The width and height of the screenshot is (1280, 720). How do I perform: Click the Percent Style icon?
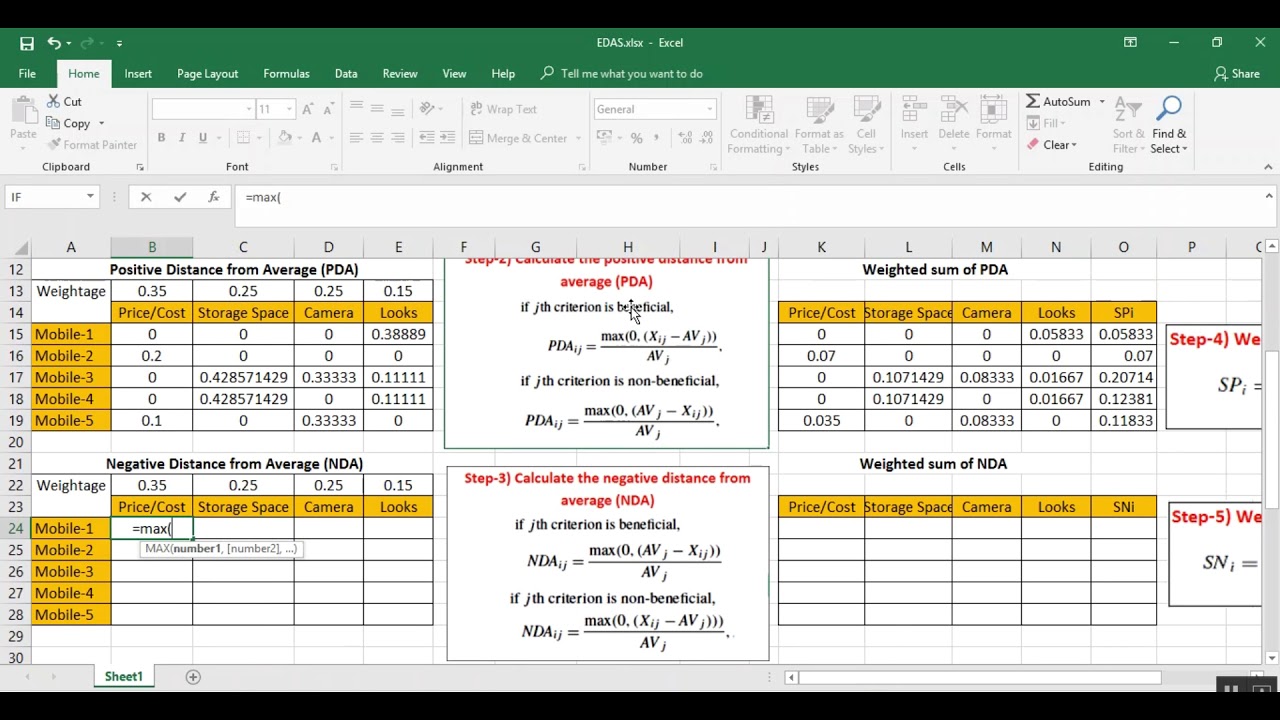[x=636, y=138]
